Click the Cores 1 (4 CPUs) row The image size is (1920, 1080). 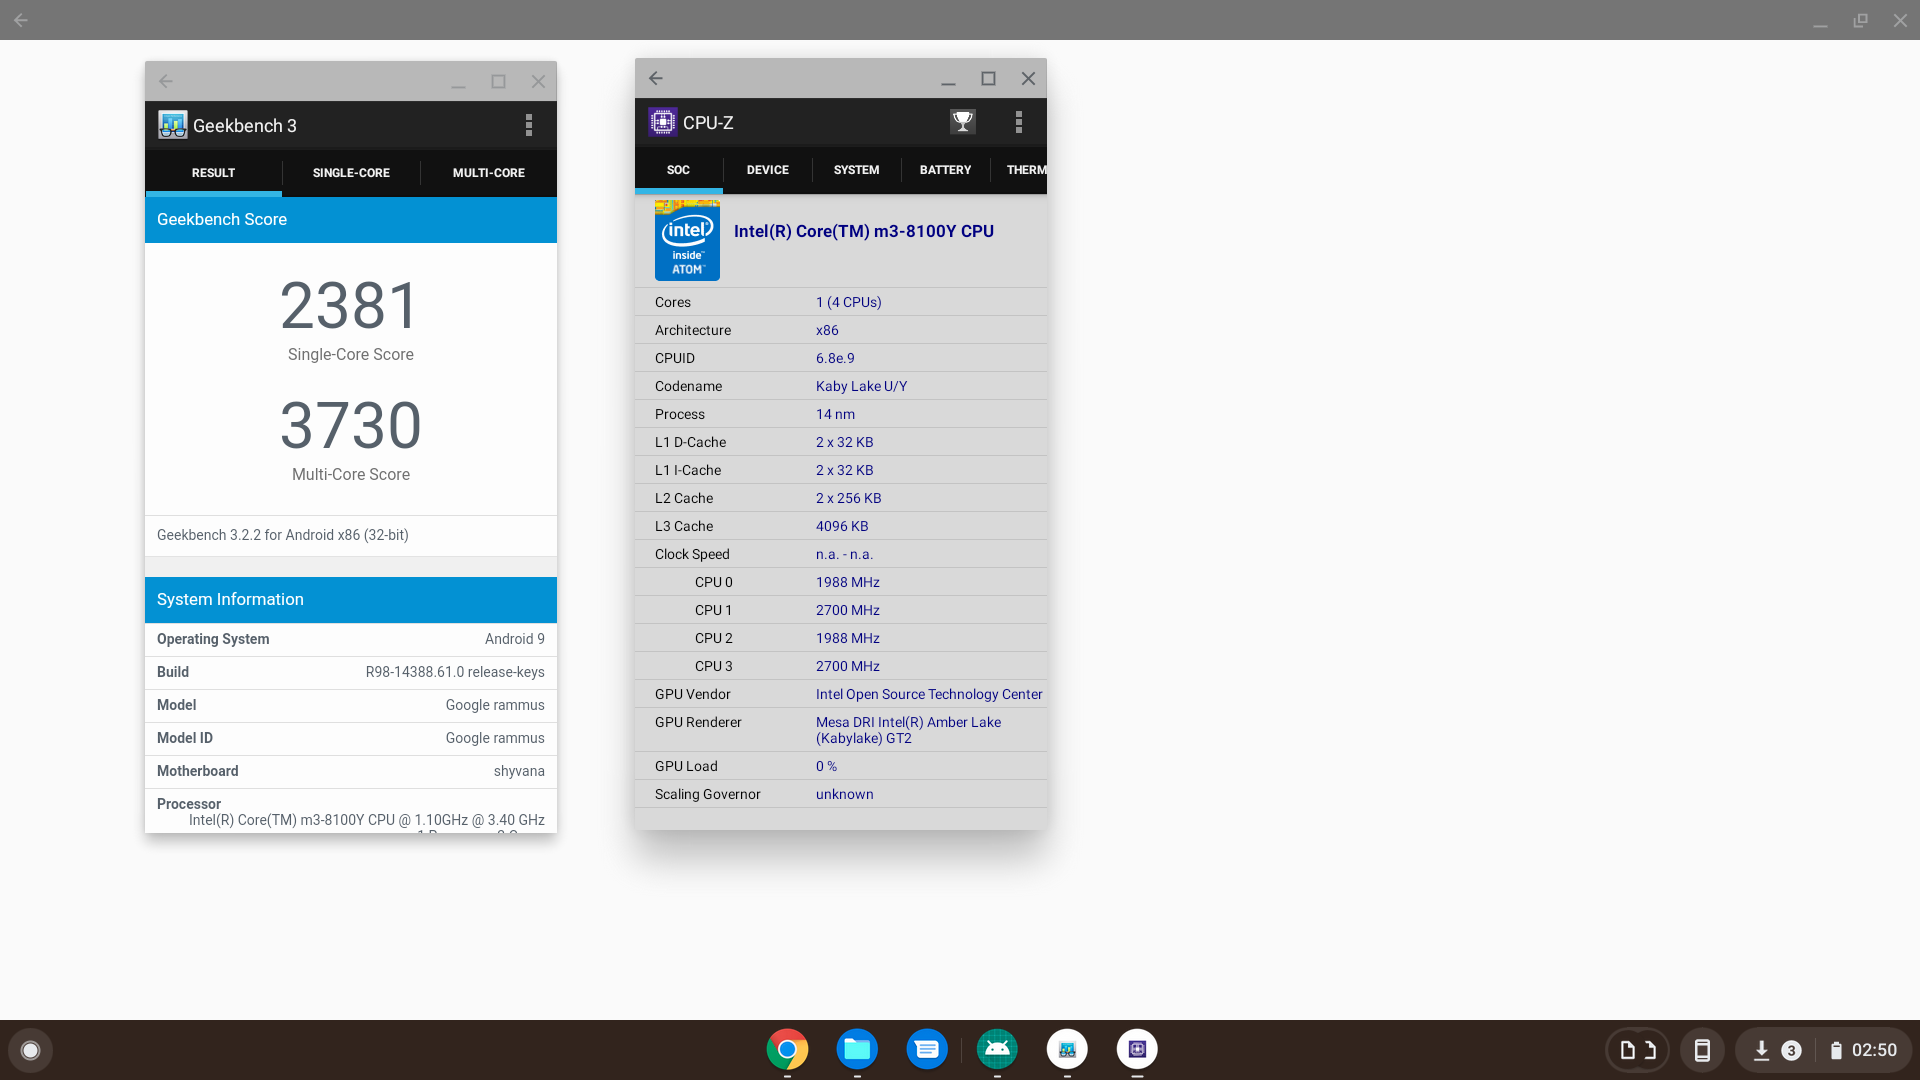(x=841, y=302)
